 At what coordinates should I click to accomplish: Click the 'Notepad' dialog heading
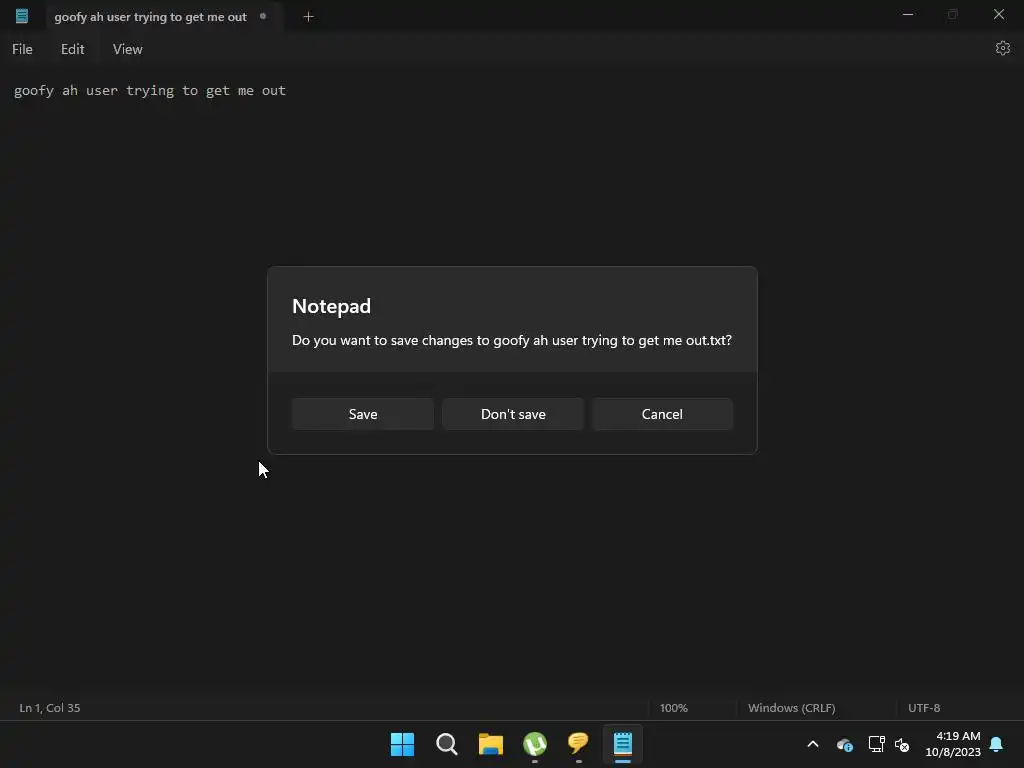click(331, 306)
